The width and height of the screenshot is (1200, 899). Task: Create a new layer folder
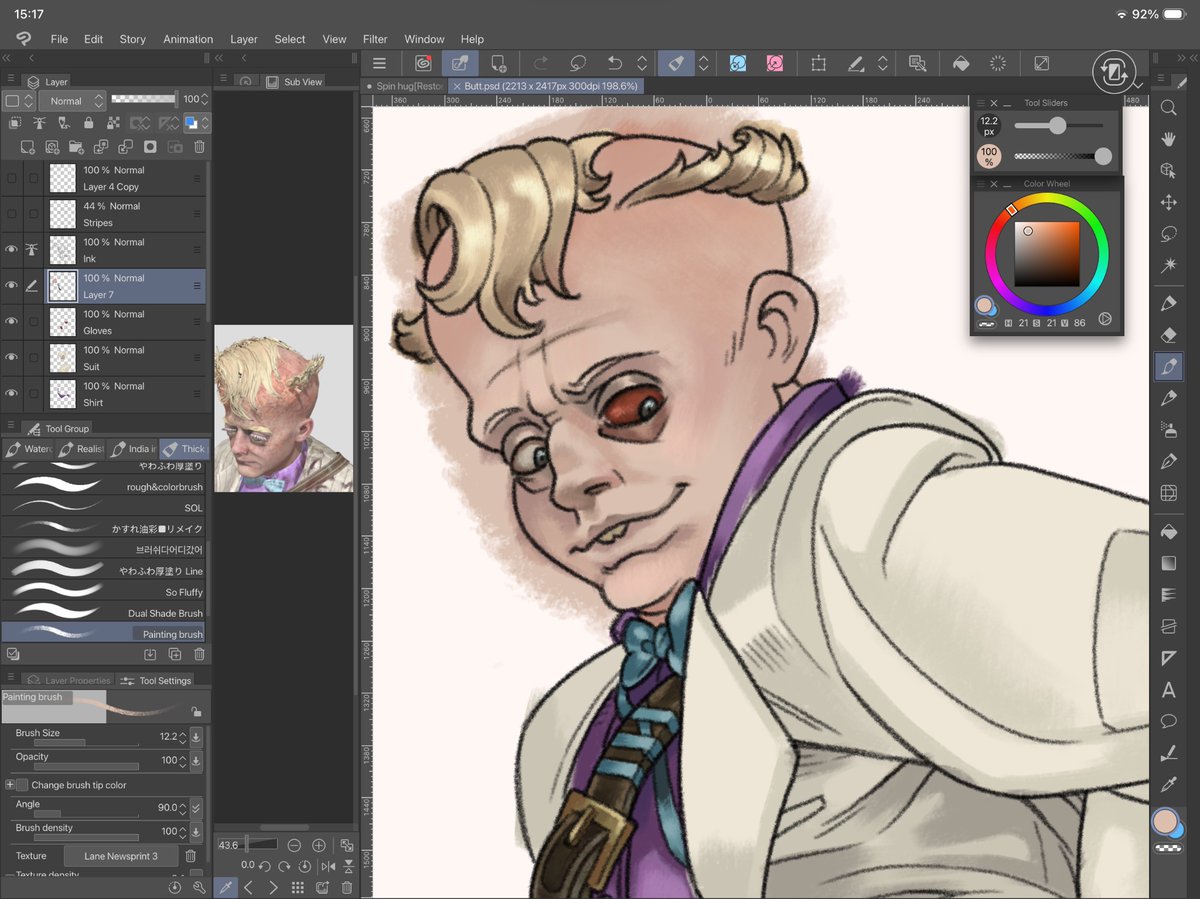click(76, 147)
